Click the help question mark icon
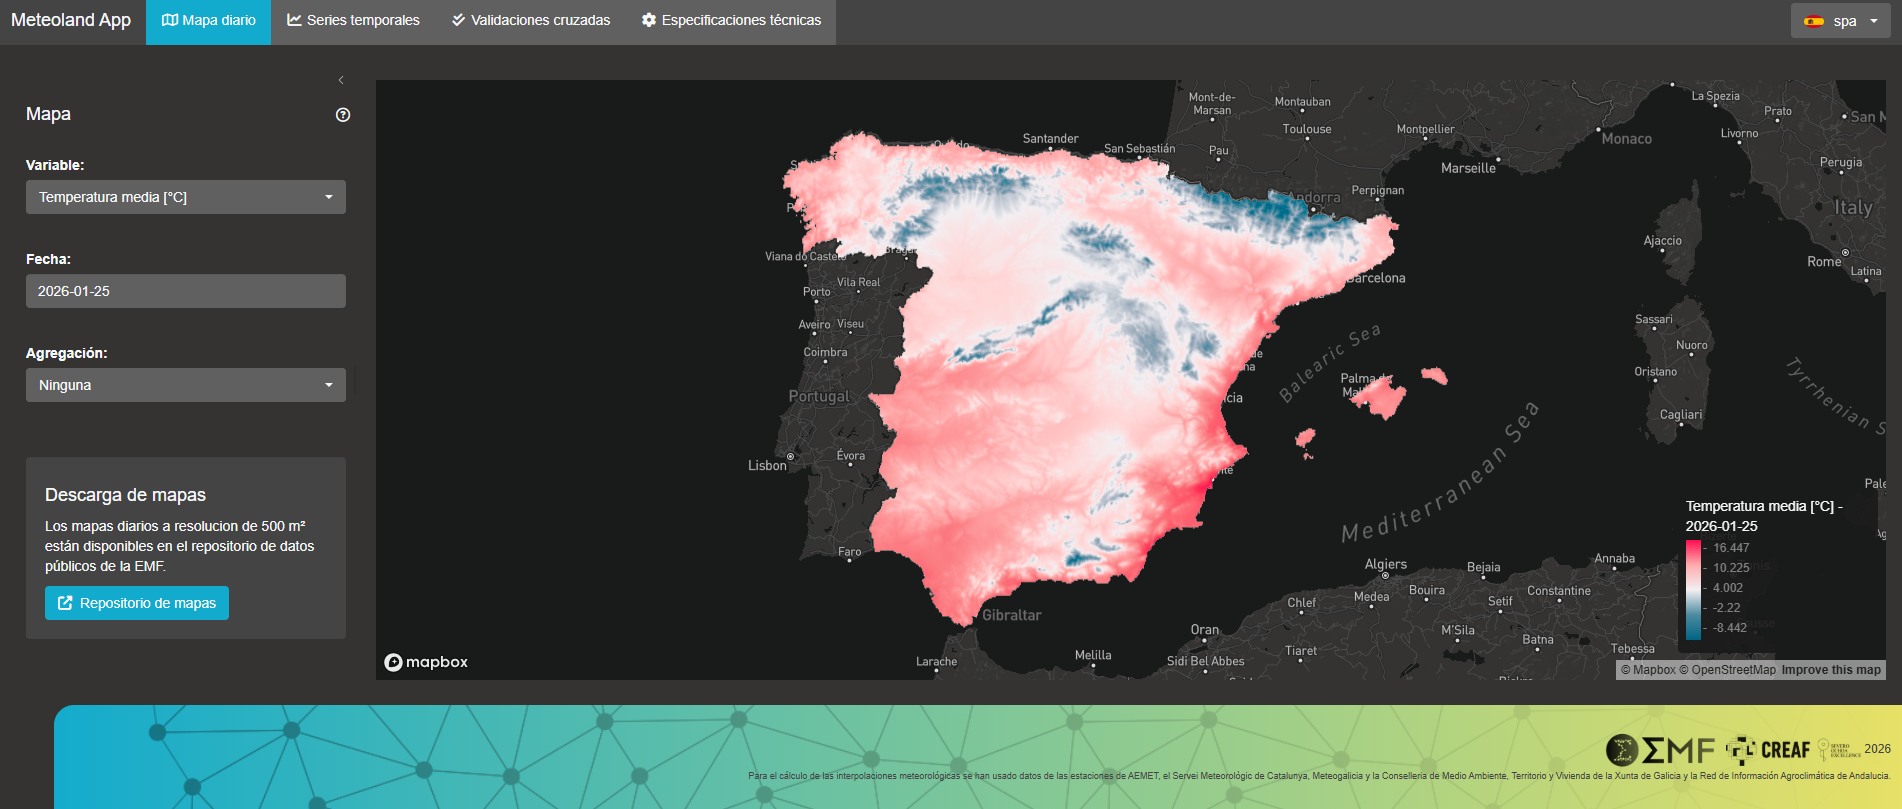 click(343, 115)
